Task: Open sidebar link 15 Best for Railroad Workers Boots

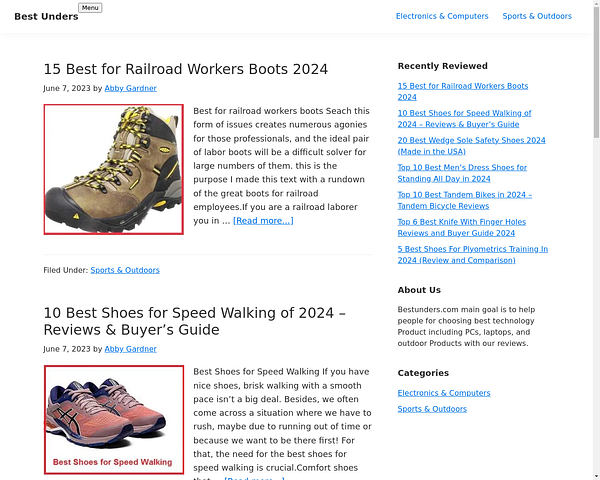Action: (x=463, y=91)
